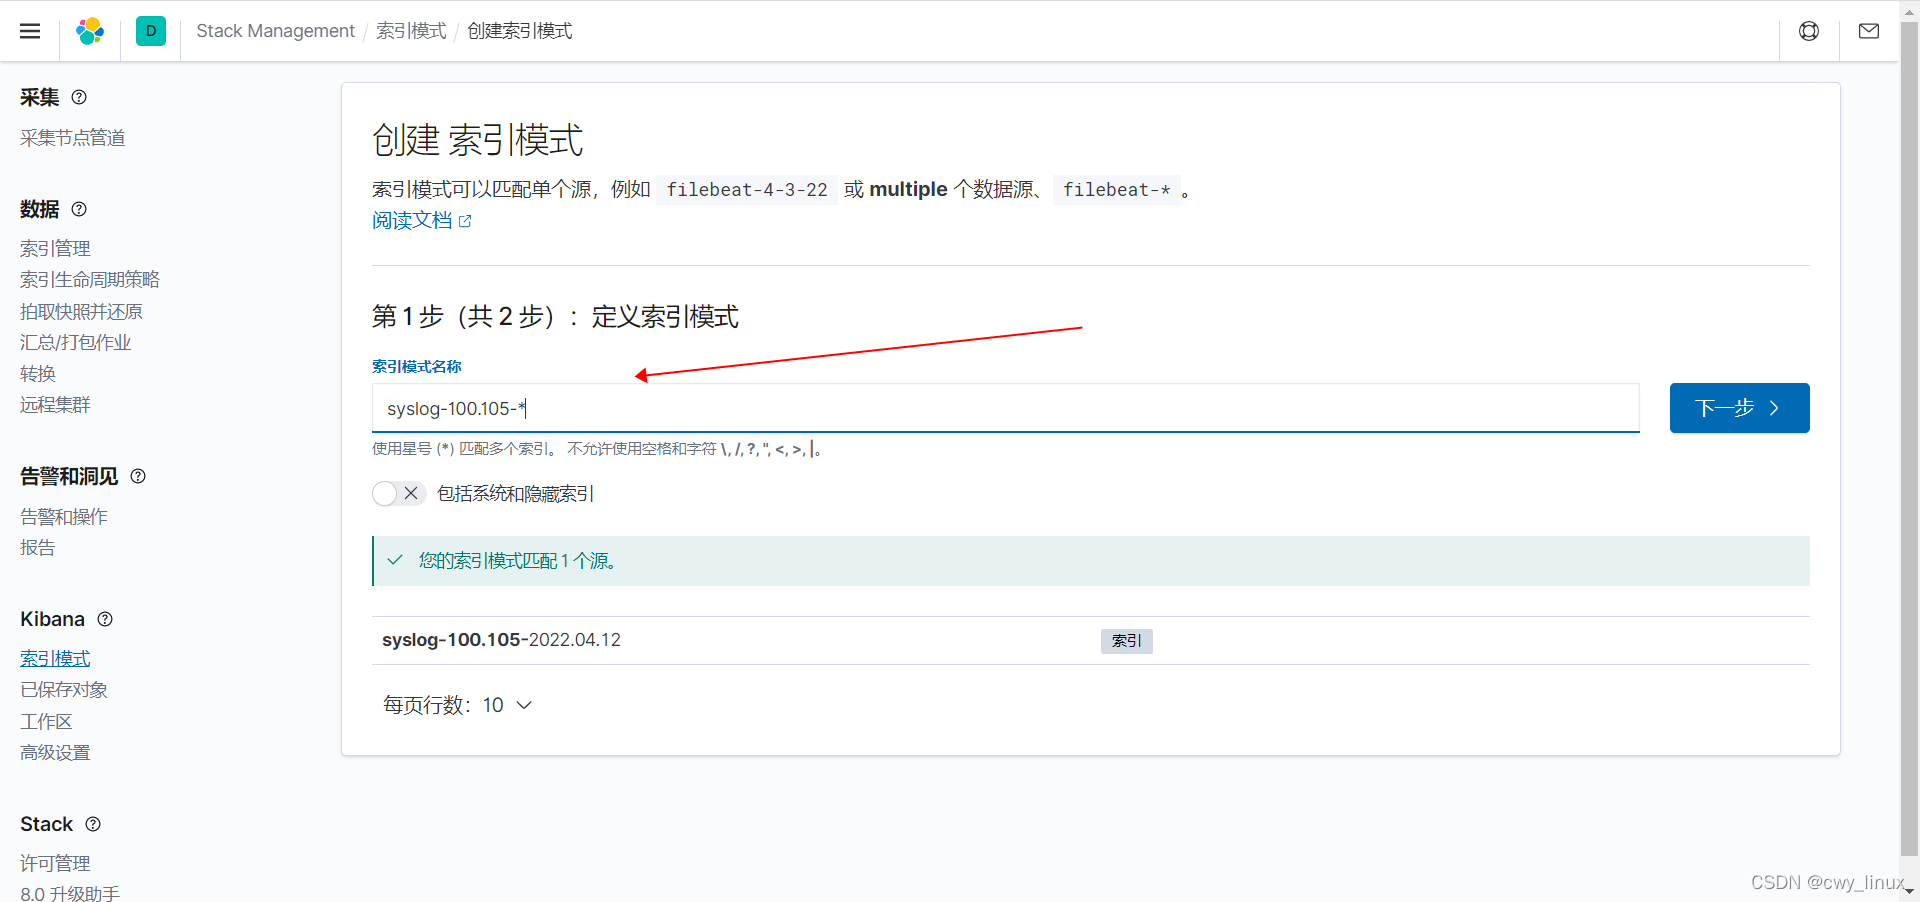Open 汇总/打包作业 in sidebar
The image size is (1920, 902).
coord(75,342)
